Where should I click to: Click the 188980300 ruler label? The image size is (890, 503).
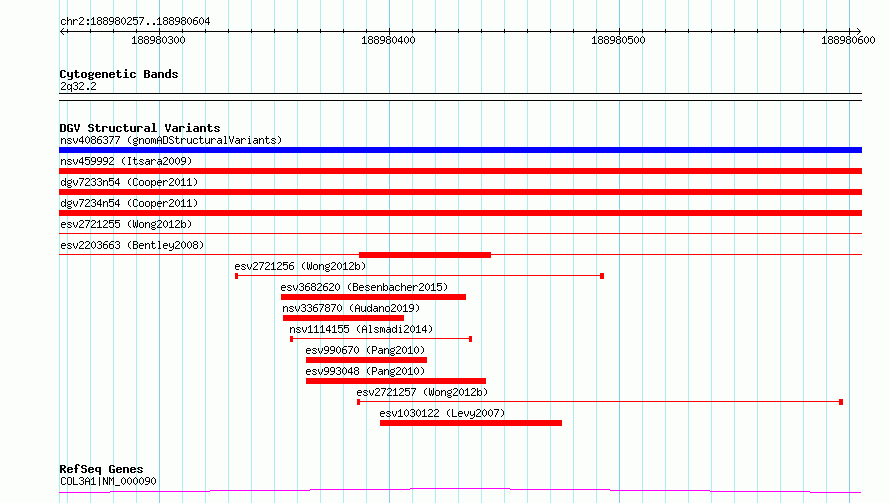tap(158, 40)
